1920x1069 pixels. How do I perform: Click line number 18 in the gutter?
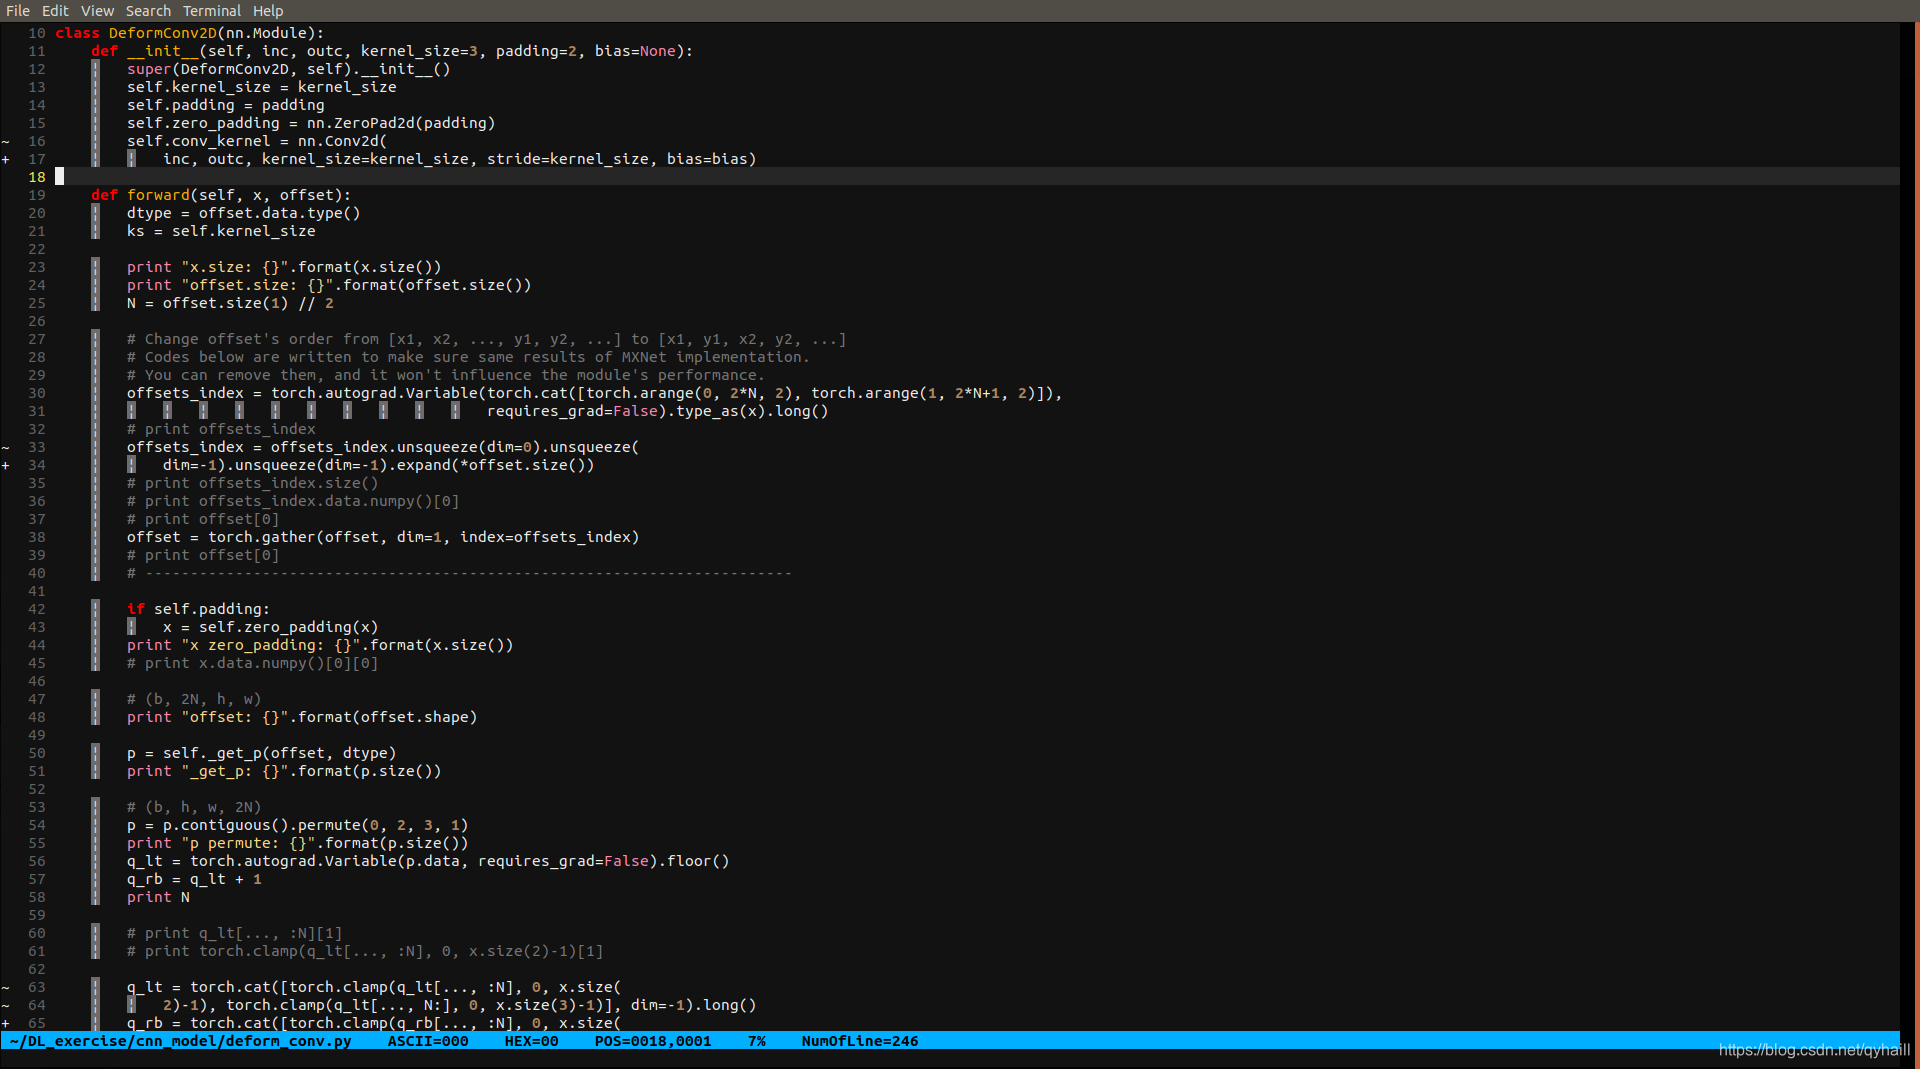[37, 177]
